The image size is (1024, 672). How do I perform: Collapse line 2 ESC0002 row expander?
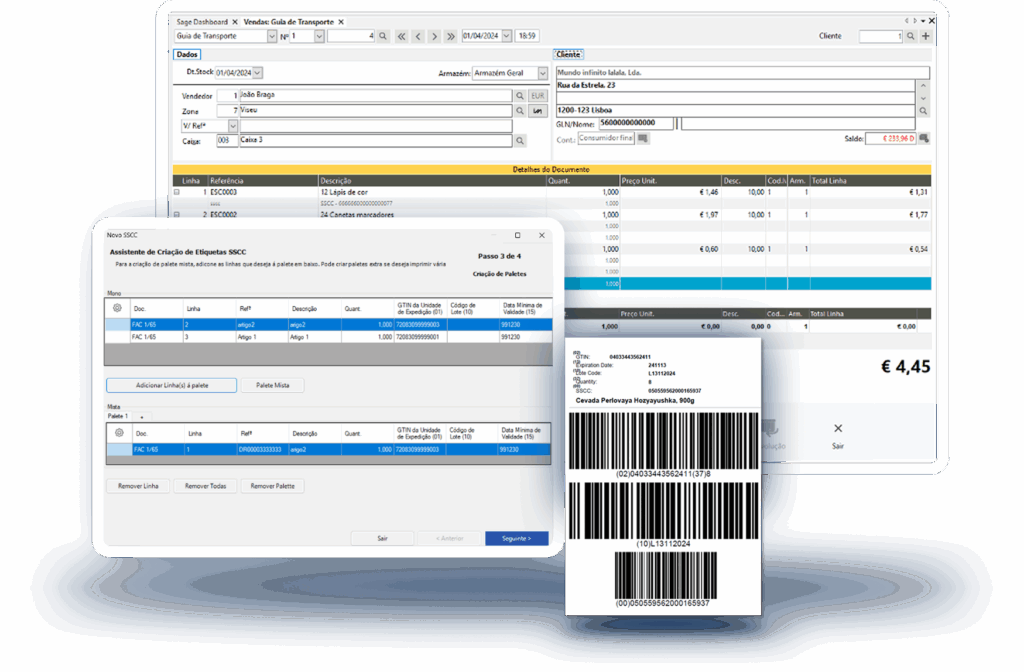pyautogui.click(x=176, y=215)
